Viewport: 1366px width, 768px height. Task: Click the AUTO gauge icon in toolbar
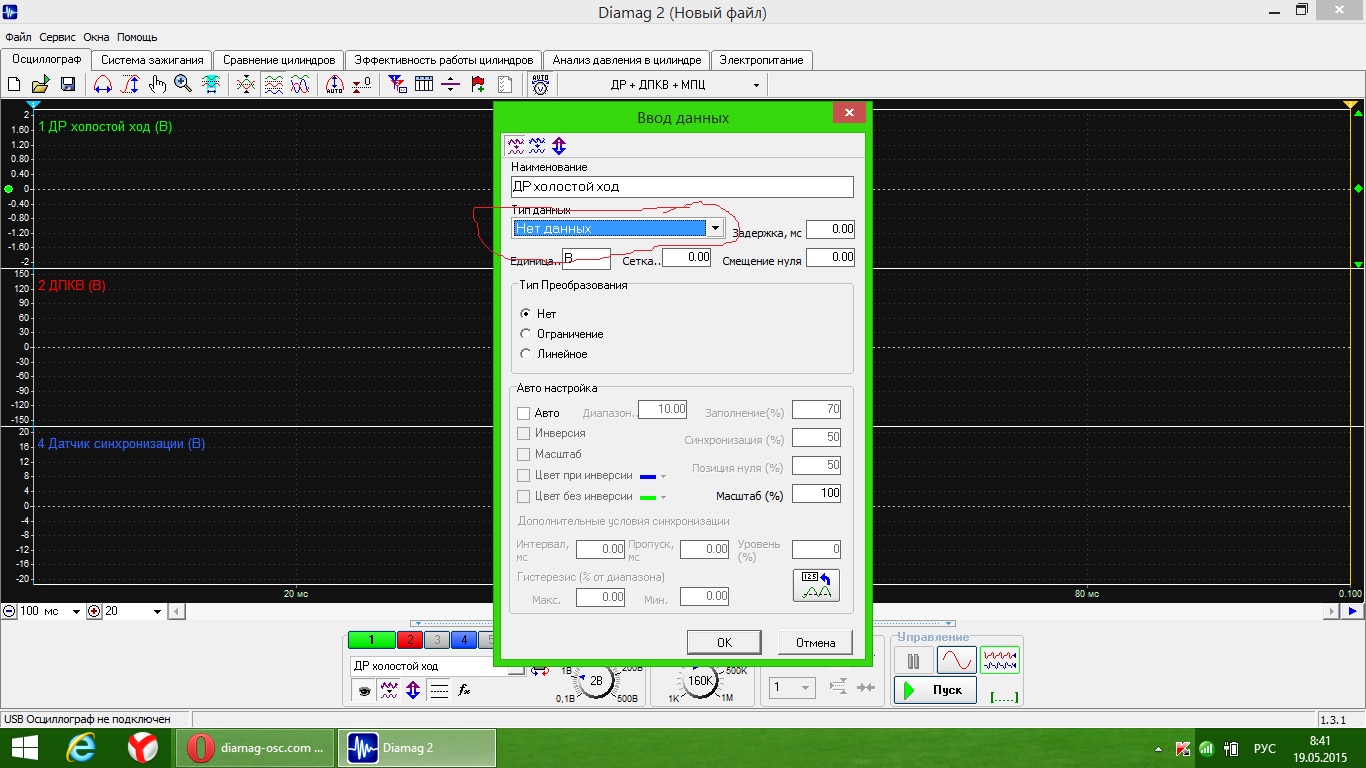tap(540, 85)
